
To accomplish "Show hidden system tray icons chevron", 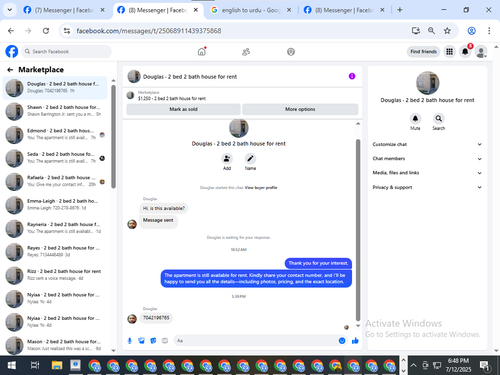I will pos(413,365).
